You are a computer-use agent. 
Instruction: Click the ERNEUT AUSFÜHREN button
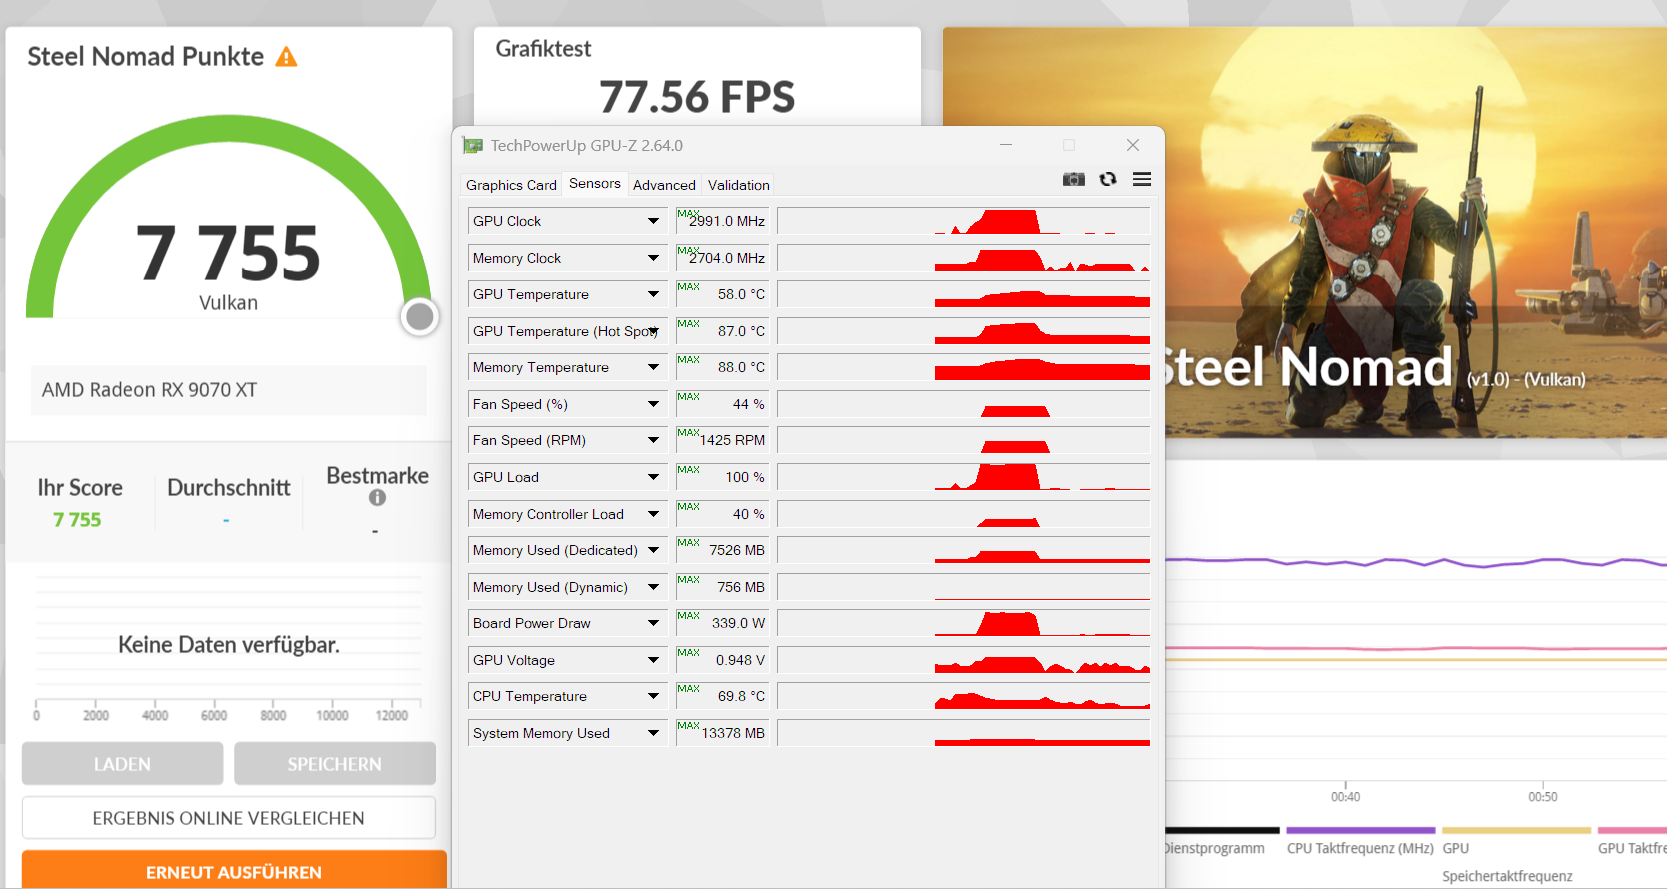(234, 871)
